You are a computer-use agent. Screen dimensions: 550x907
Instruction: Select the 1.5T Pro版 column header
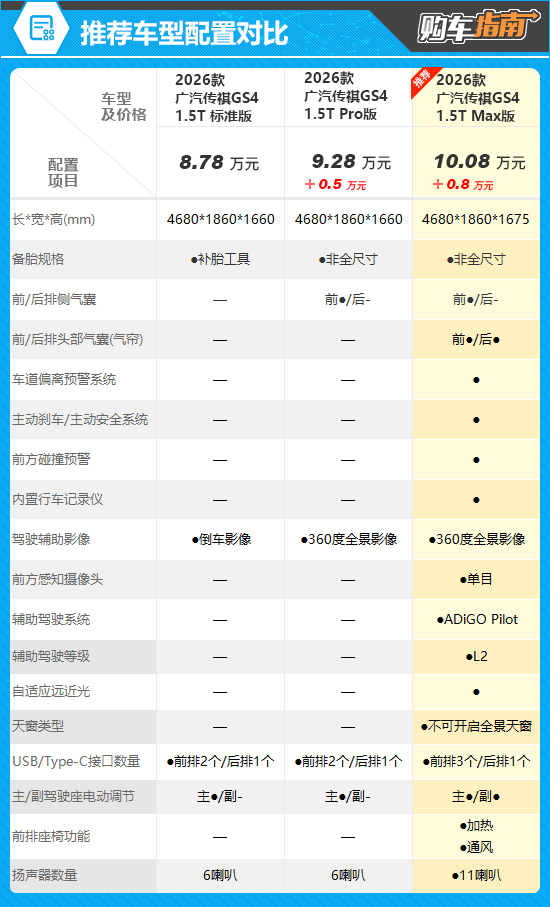tap(345, 96)
